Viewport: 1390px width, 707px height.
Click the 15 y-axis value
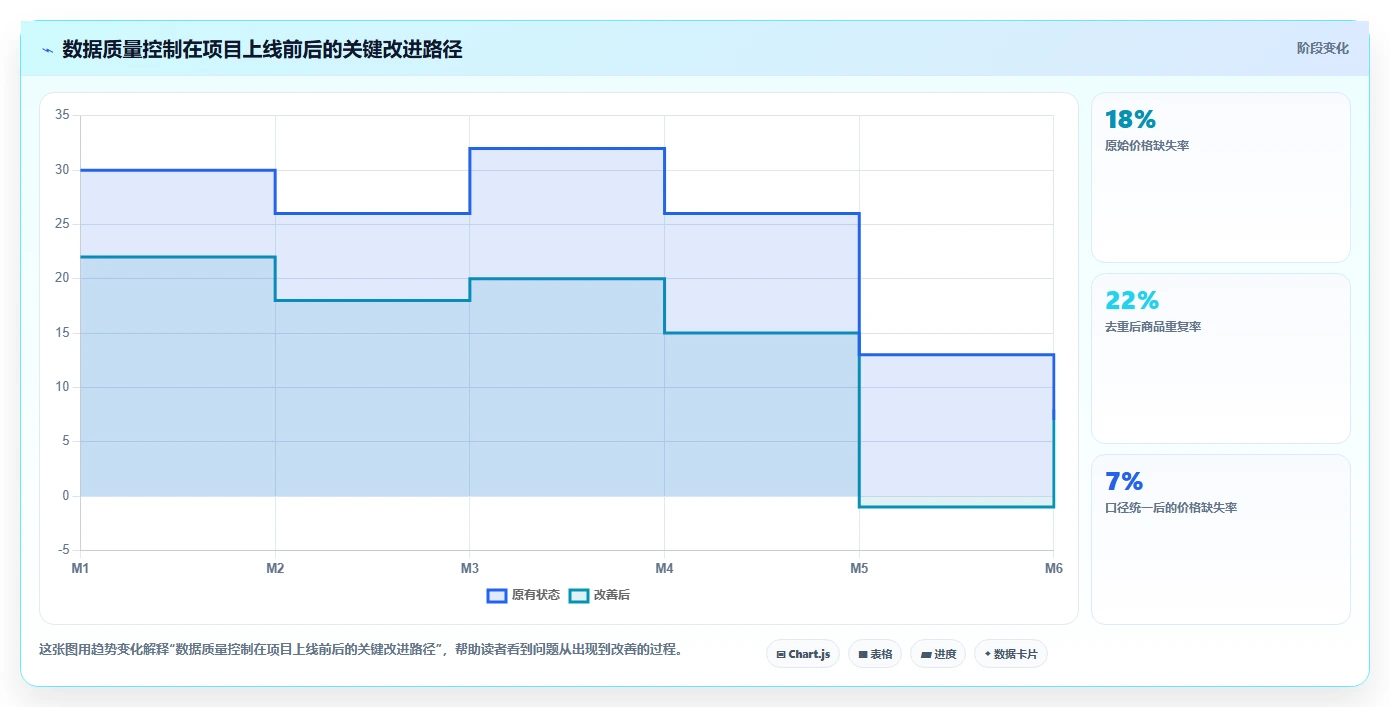tap(62, 333)
